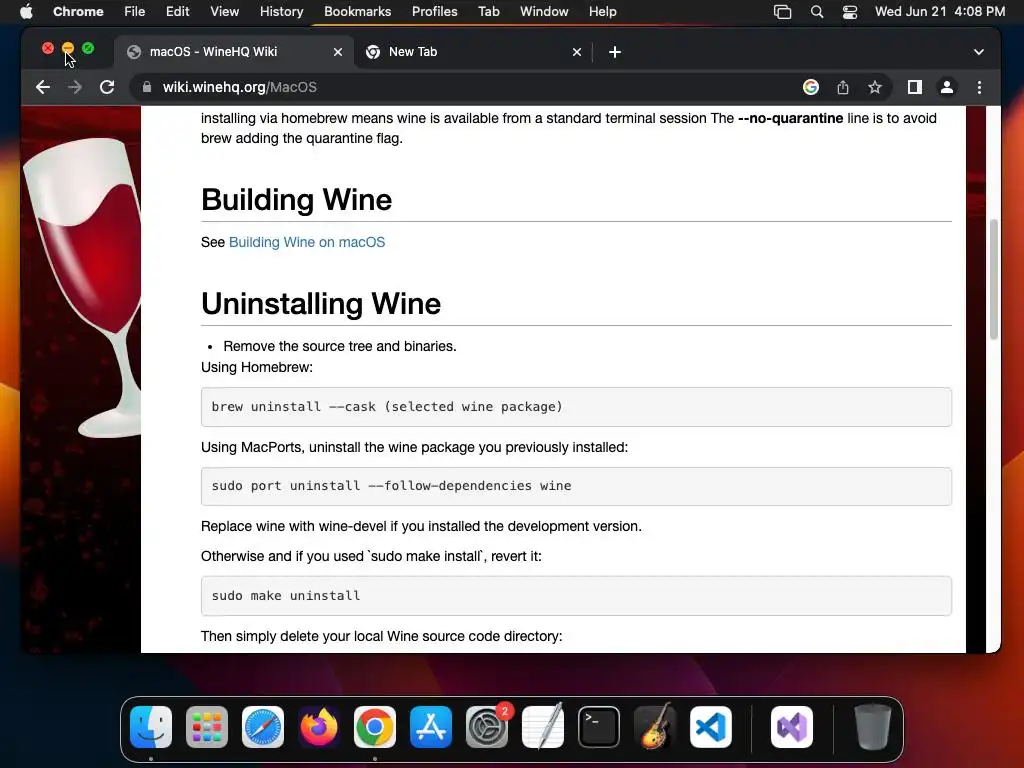Open the Chrome profile avatar

tap(946, 87)
